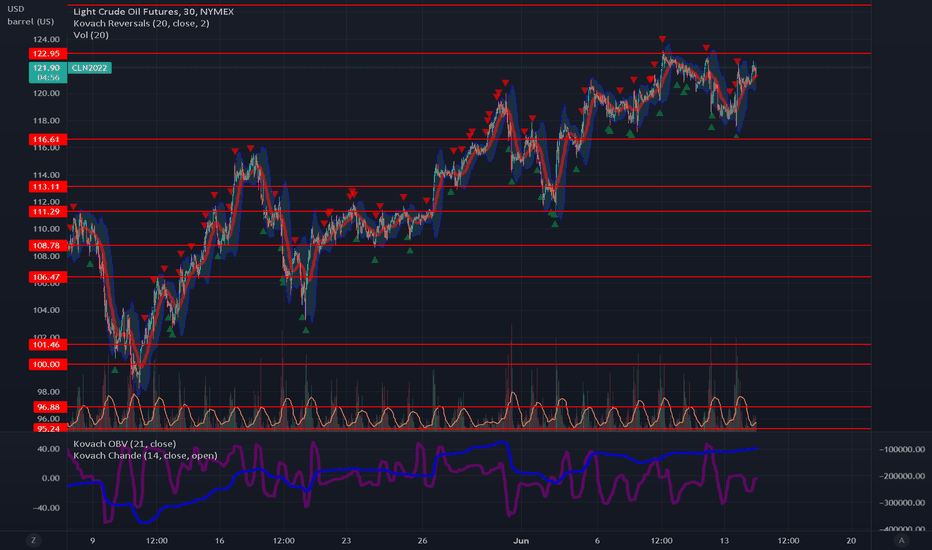Click the 98.00 price axis value
932x550 pixels.
[46, 392]
